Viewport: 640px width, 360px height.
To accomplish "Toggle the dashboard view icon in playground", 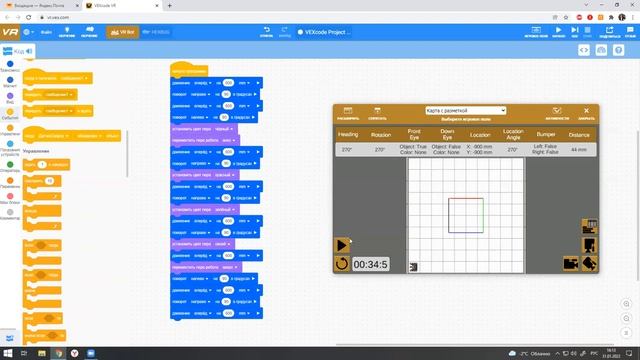I will pyautogui.click(x=589, y=227).
